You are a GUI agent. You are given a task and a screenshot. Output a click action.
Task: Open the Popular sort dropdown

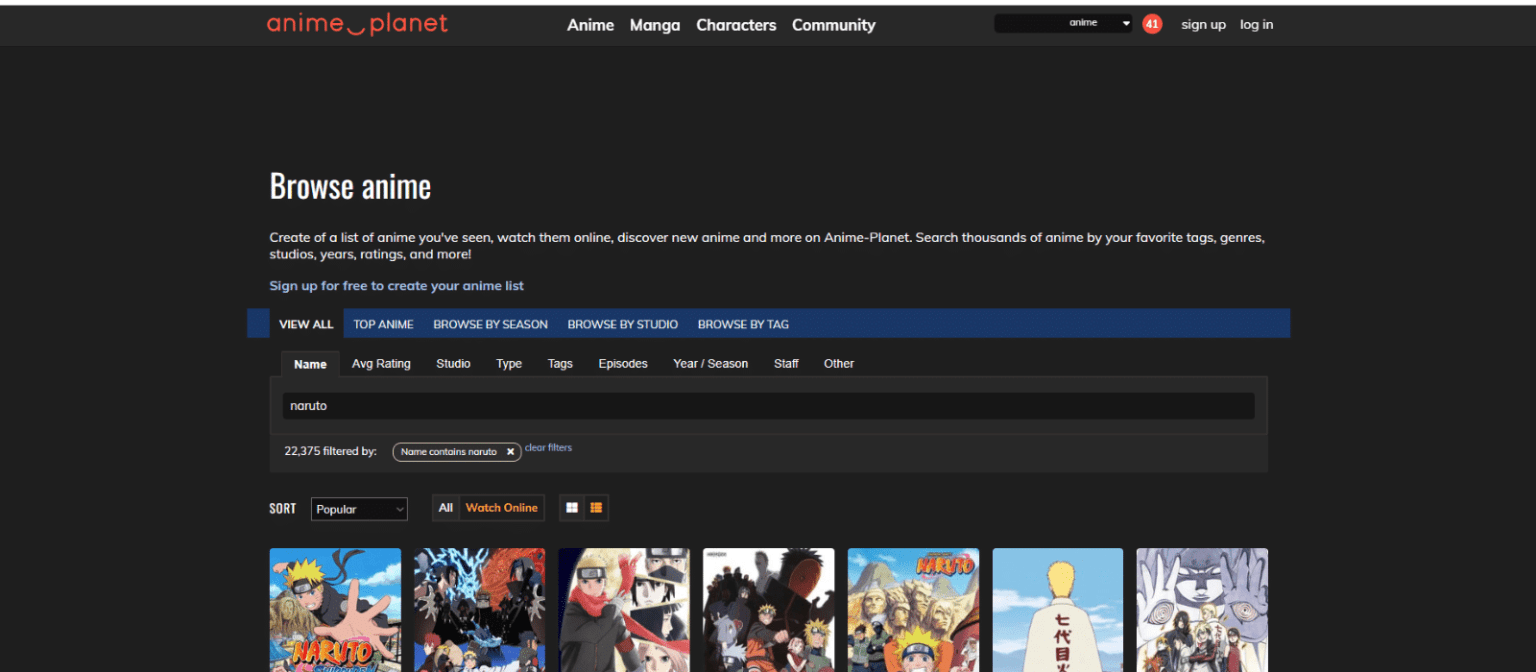[x=359, y=509]
